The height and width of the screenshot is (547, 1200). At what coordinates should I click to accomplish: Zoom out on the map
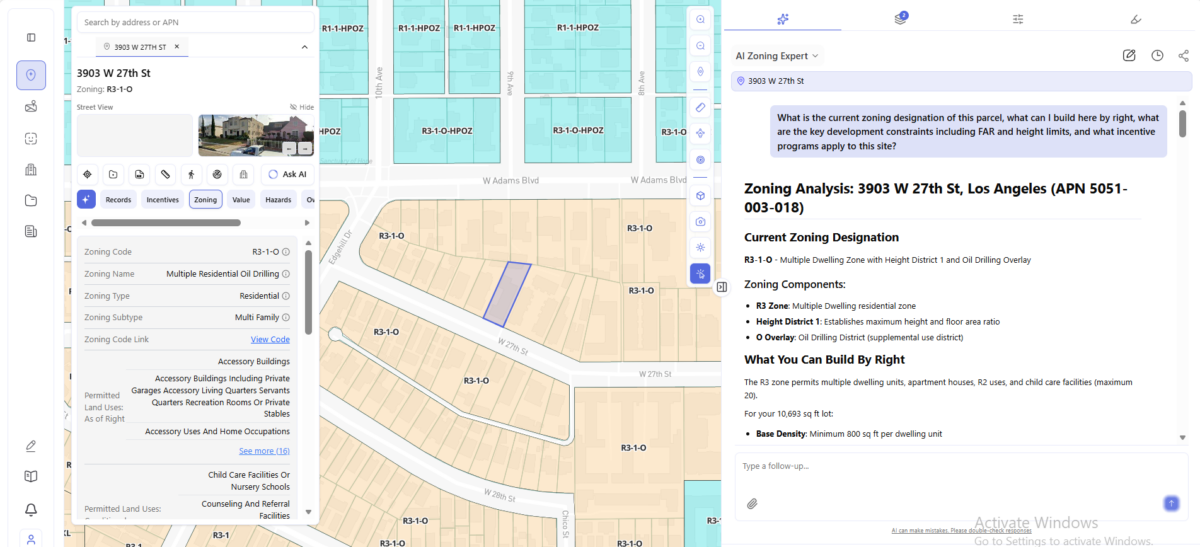[x=700, y=46]
